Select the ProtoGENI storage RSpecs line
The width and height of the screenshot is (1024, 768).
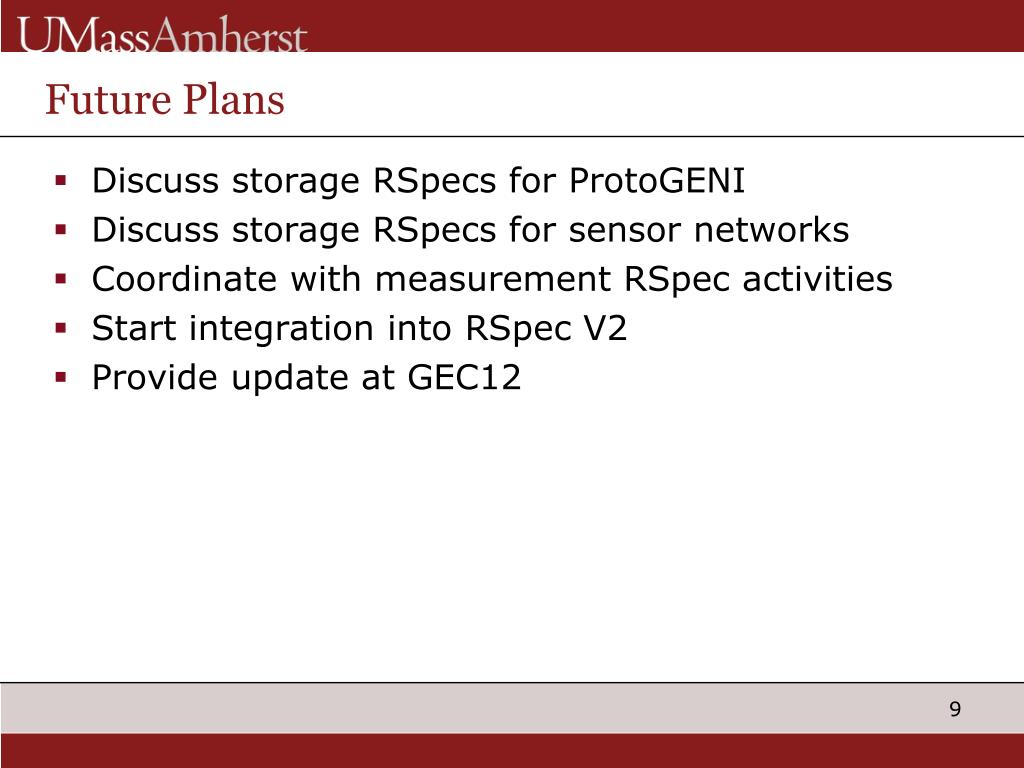click(x=419, y=181)
